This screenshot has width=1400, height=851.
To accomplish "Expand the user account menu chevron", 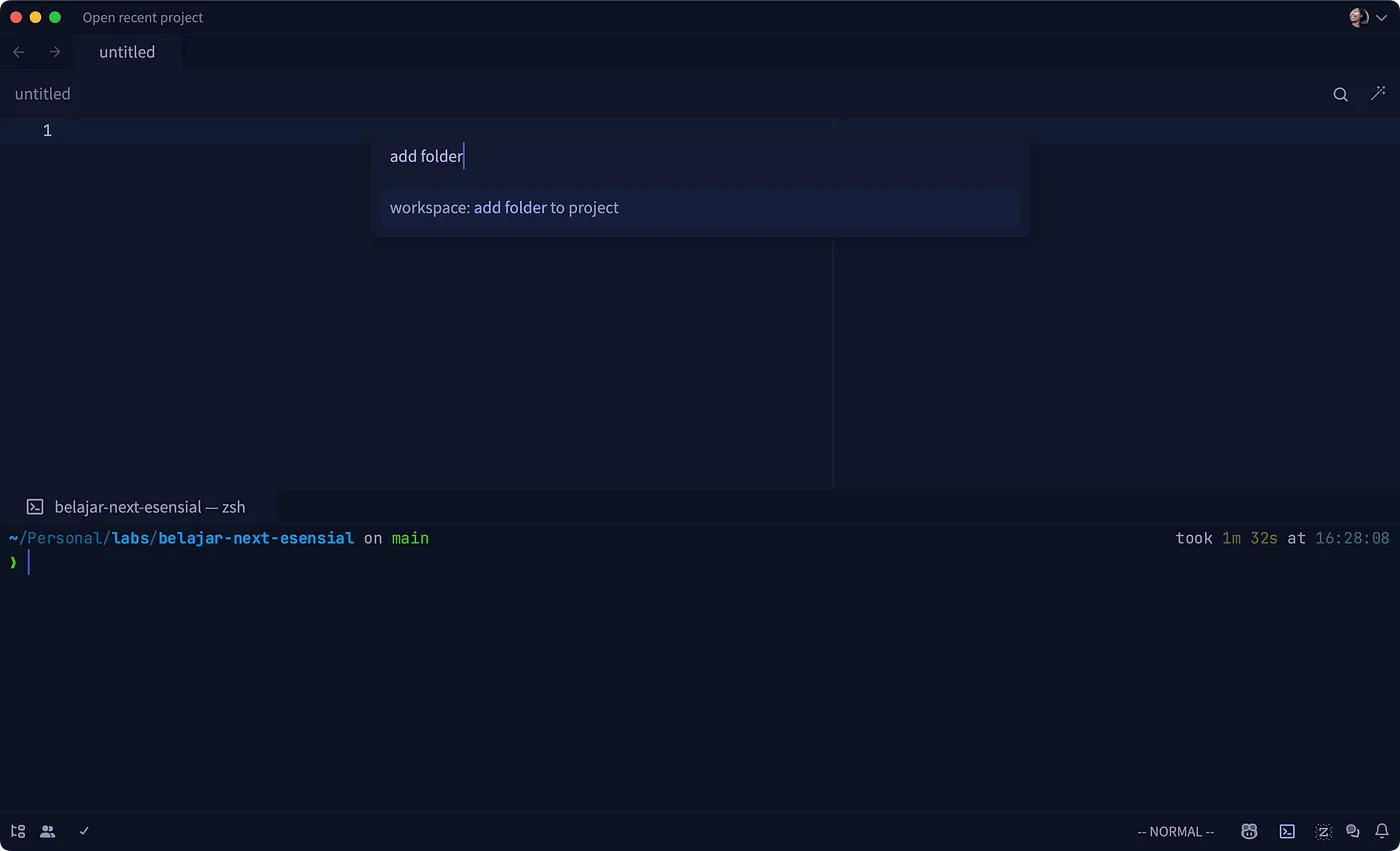I will coord(1382,18).
